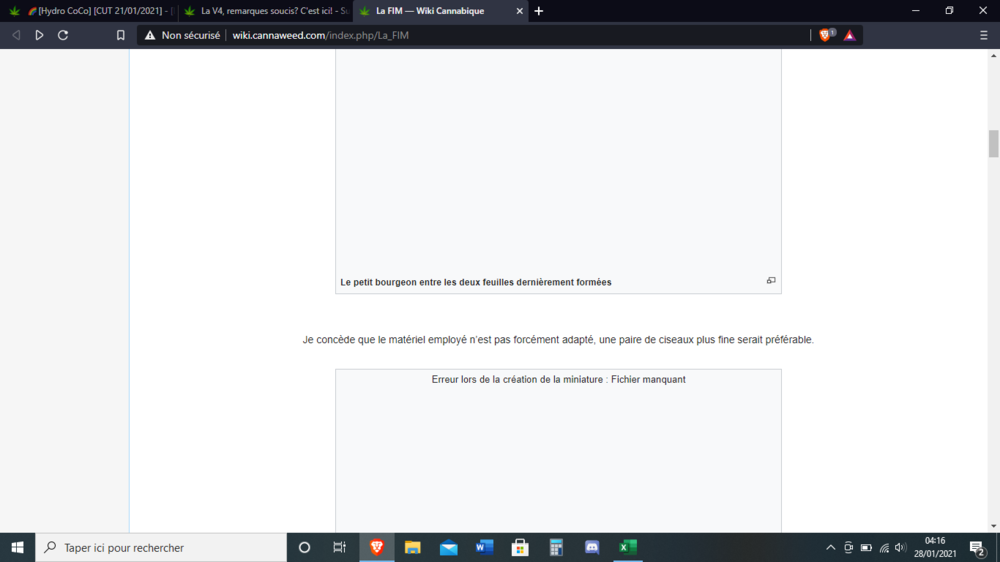Open Mail app from taskbar

pyautogui.click(x=448, y=547)
